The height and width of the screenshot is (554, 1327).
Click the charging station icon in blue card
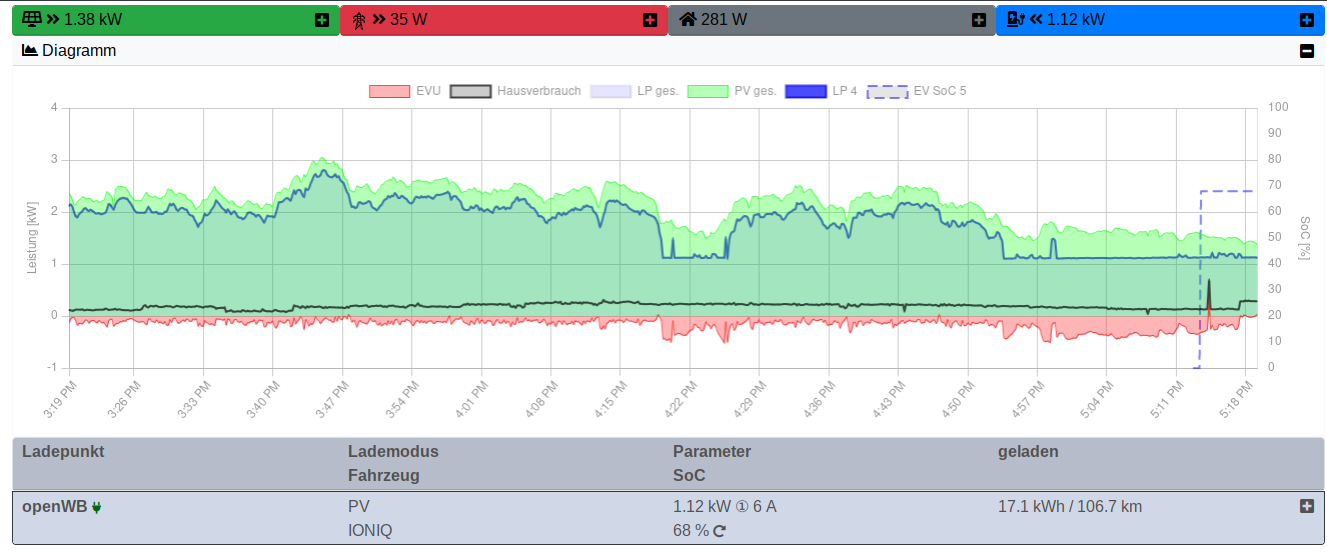tap(1016, 19)
